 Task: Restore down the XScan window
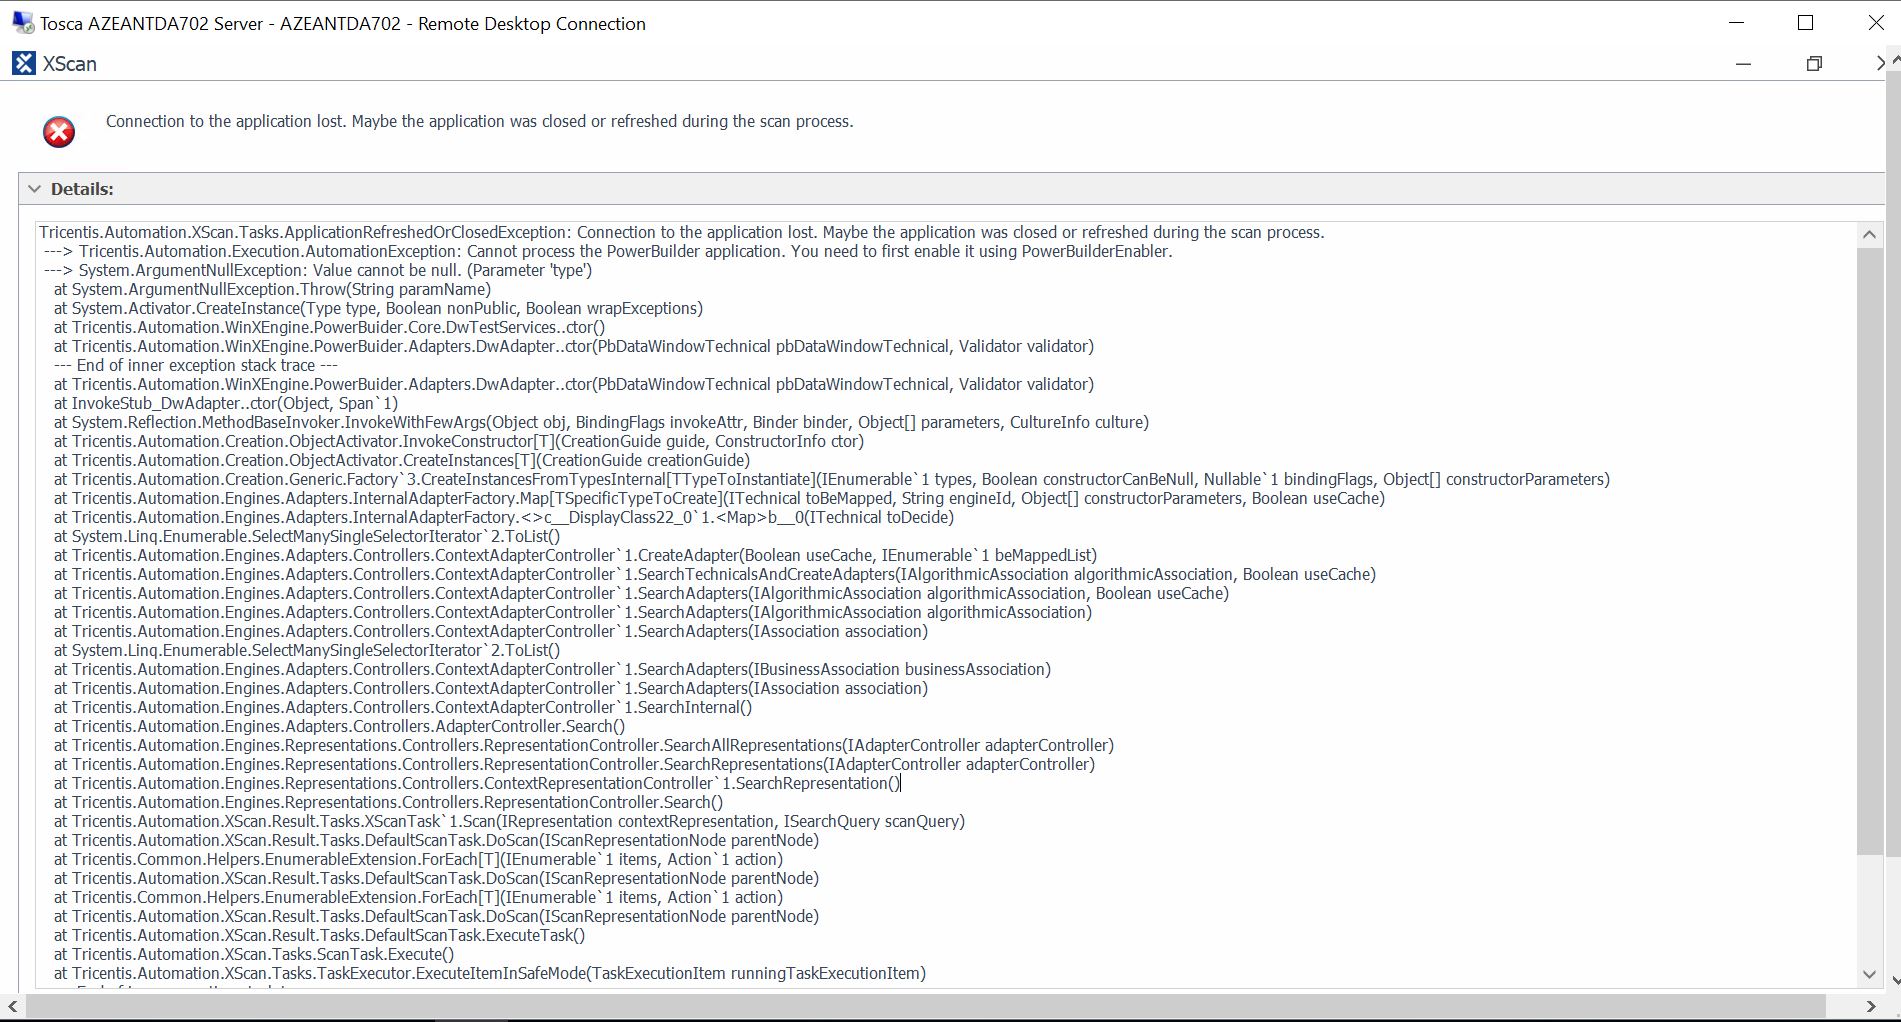(1814, 64)
